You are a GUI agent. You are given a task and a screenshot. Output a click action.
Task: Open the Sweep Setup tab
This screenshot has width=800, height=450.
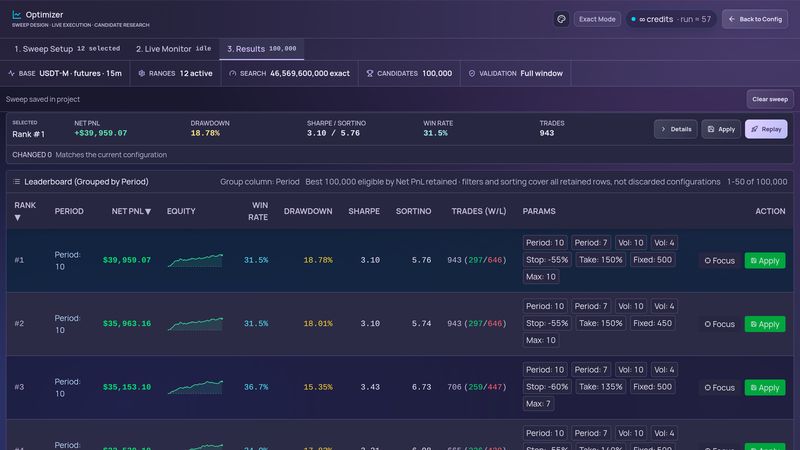coord(67,49)
